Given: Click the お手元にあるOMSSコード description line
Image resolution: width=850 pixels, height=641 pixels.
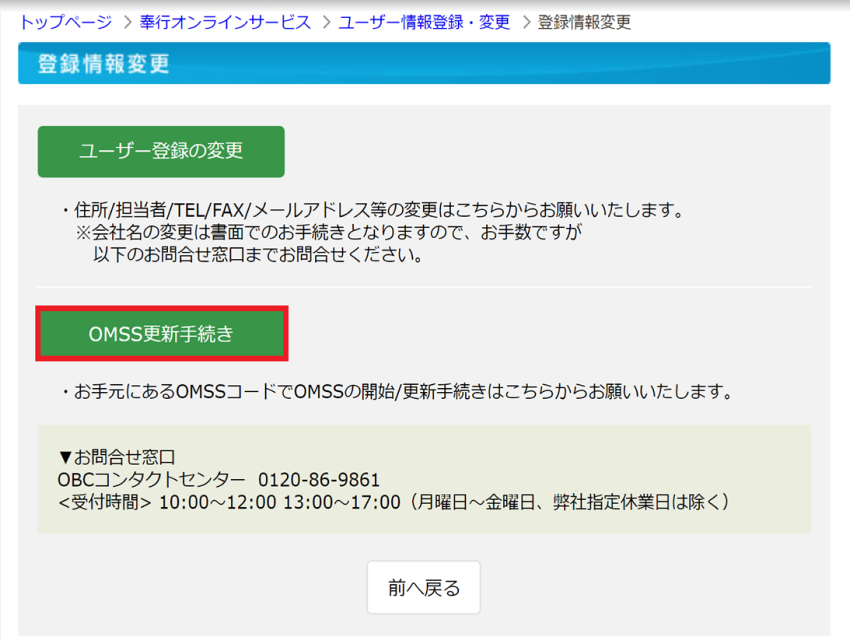Looking at the screenshot, I should click(396, 391).
